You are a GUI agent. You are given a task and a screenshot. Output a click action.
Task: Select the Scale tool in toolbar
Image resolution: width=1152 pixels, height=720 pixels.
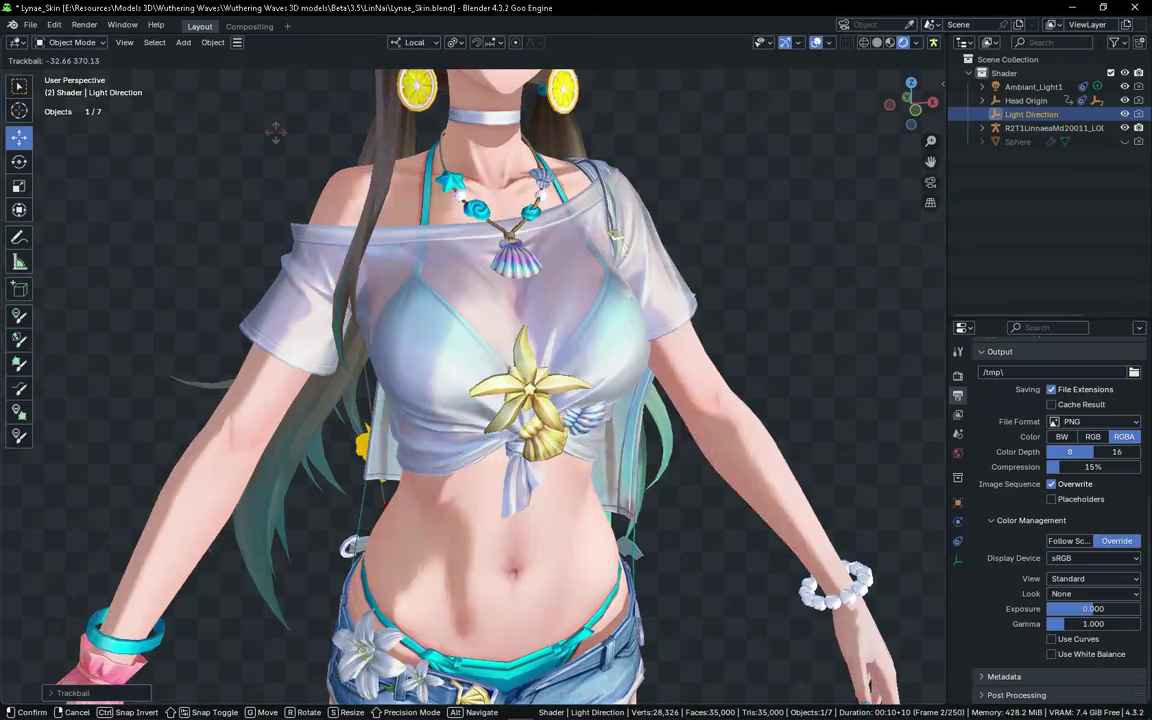pos(19,186)
